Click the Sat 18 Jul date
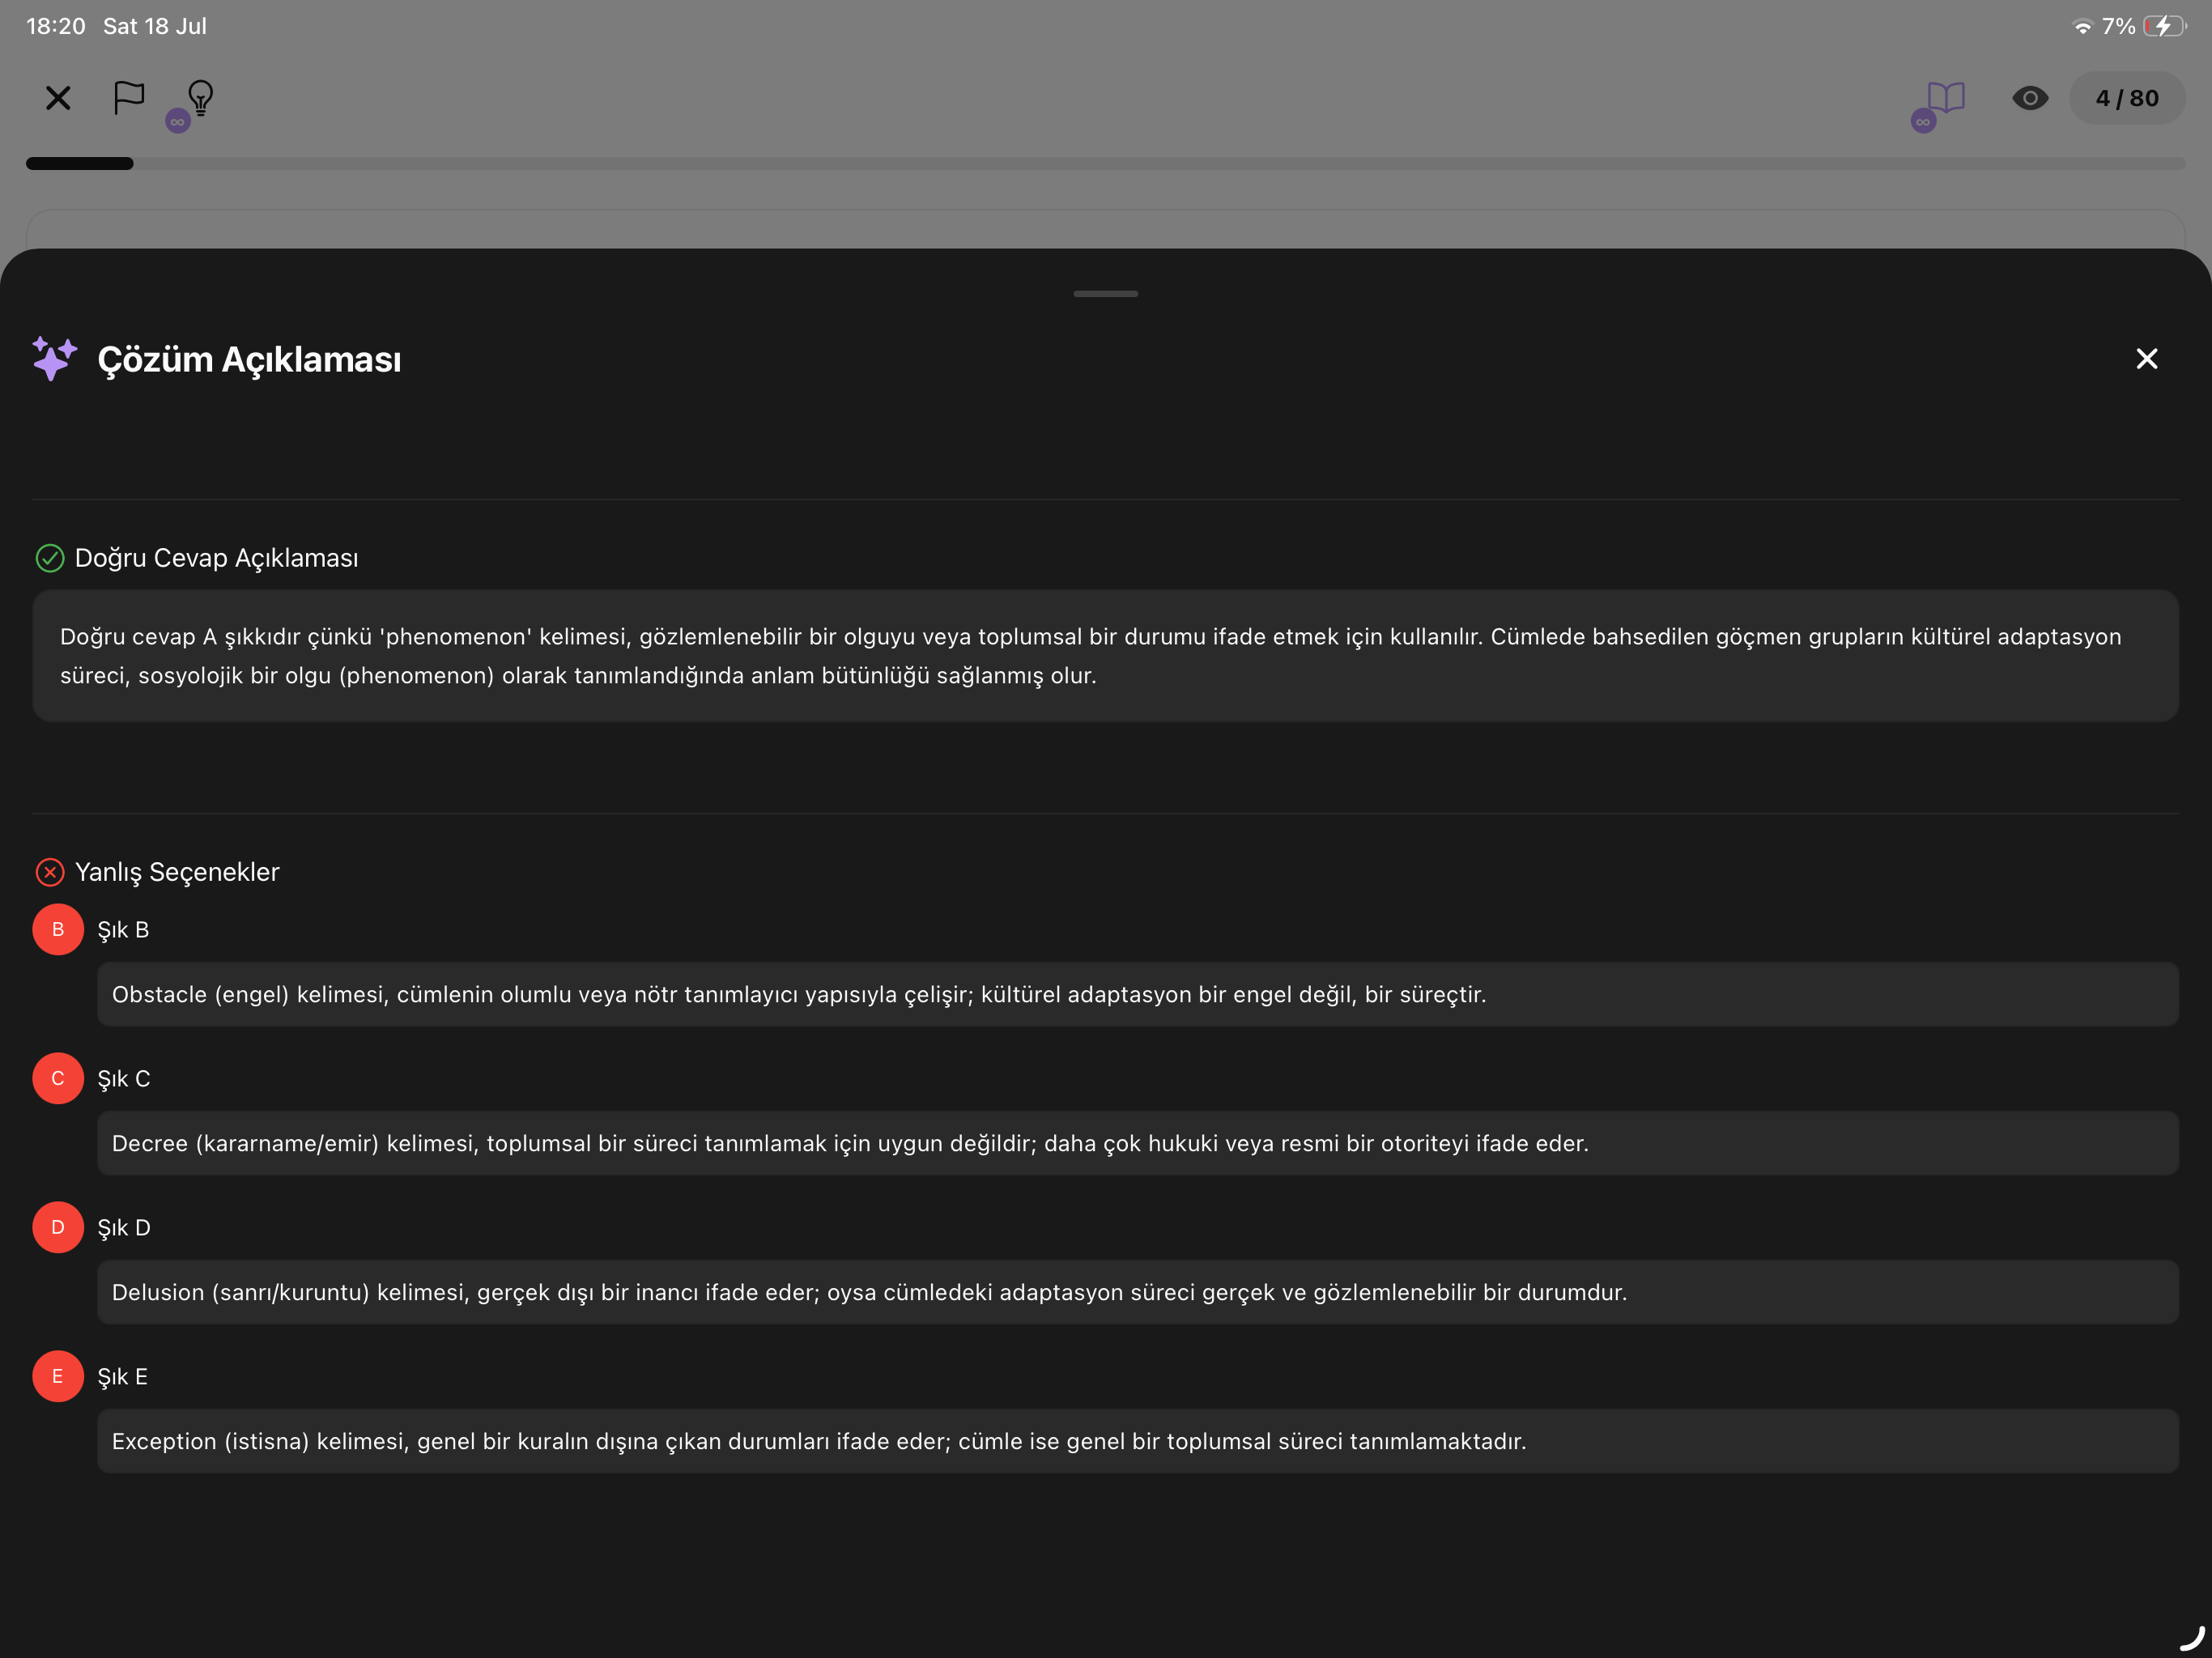 [155, 26]
